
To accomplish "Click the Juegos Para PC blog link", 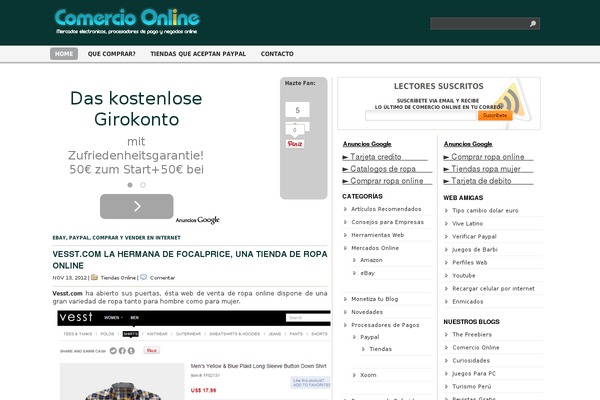I will click(x=474, y=374).
